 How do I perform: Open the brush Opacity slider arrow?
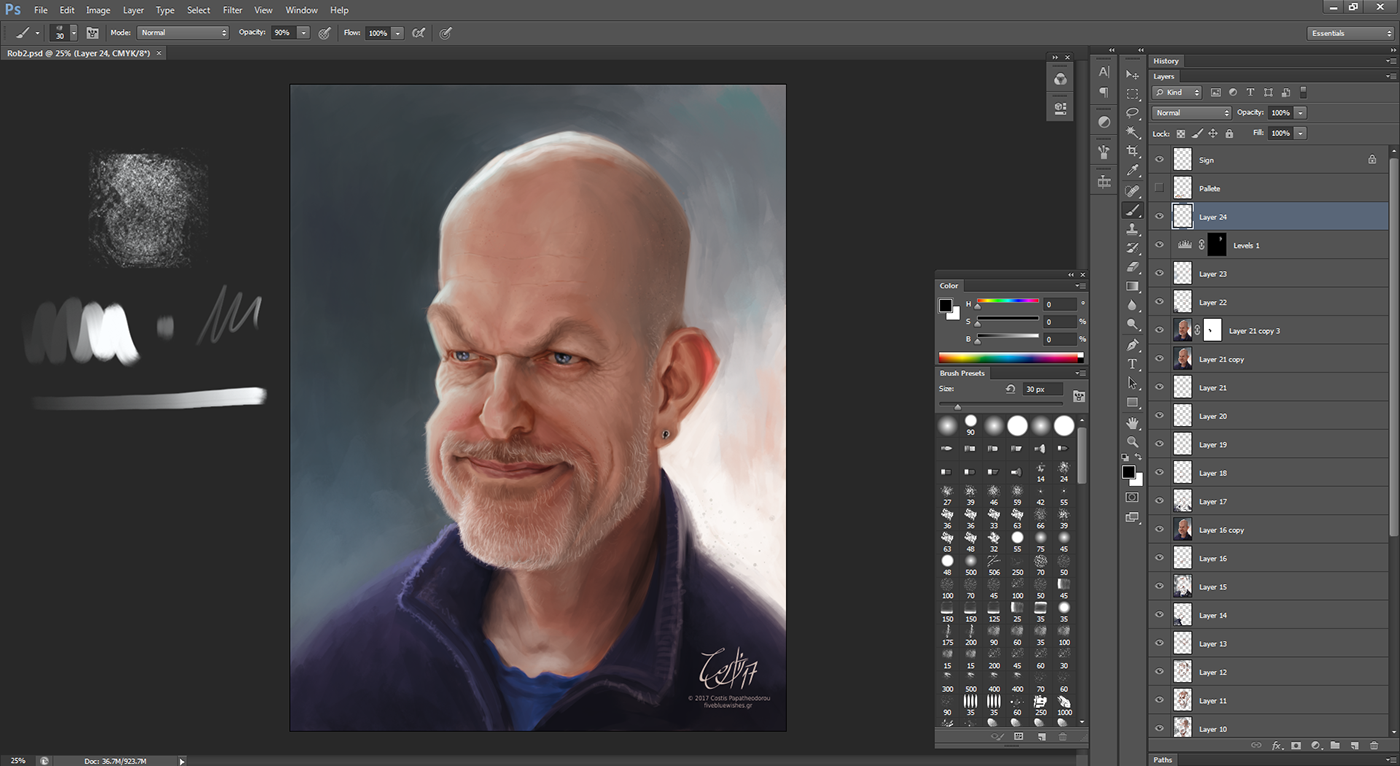[x=303, y=33]
